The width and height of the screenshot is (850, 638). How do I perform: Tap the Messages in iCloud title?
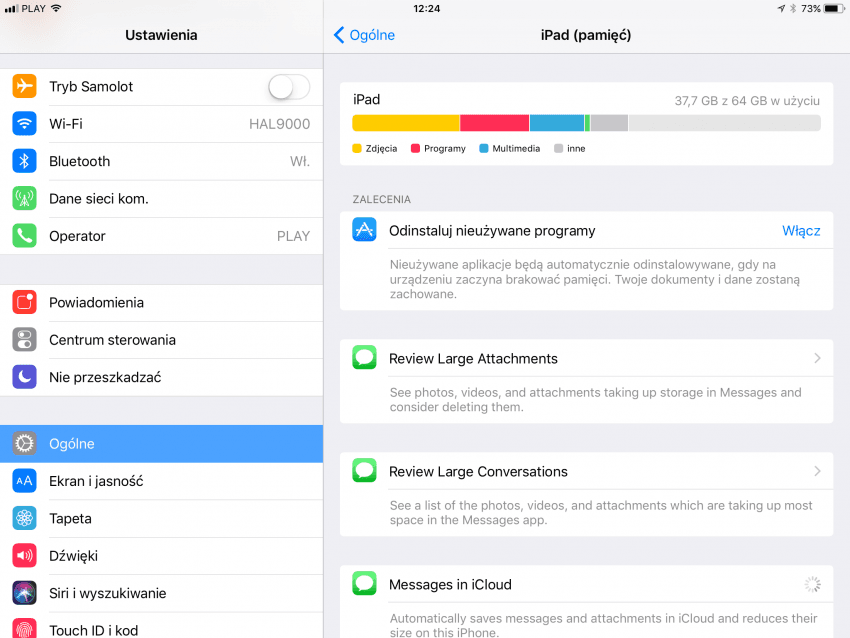point(450,584)
